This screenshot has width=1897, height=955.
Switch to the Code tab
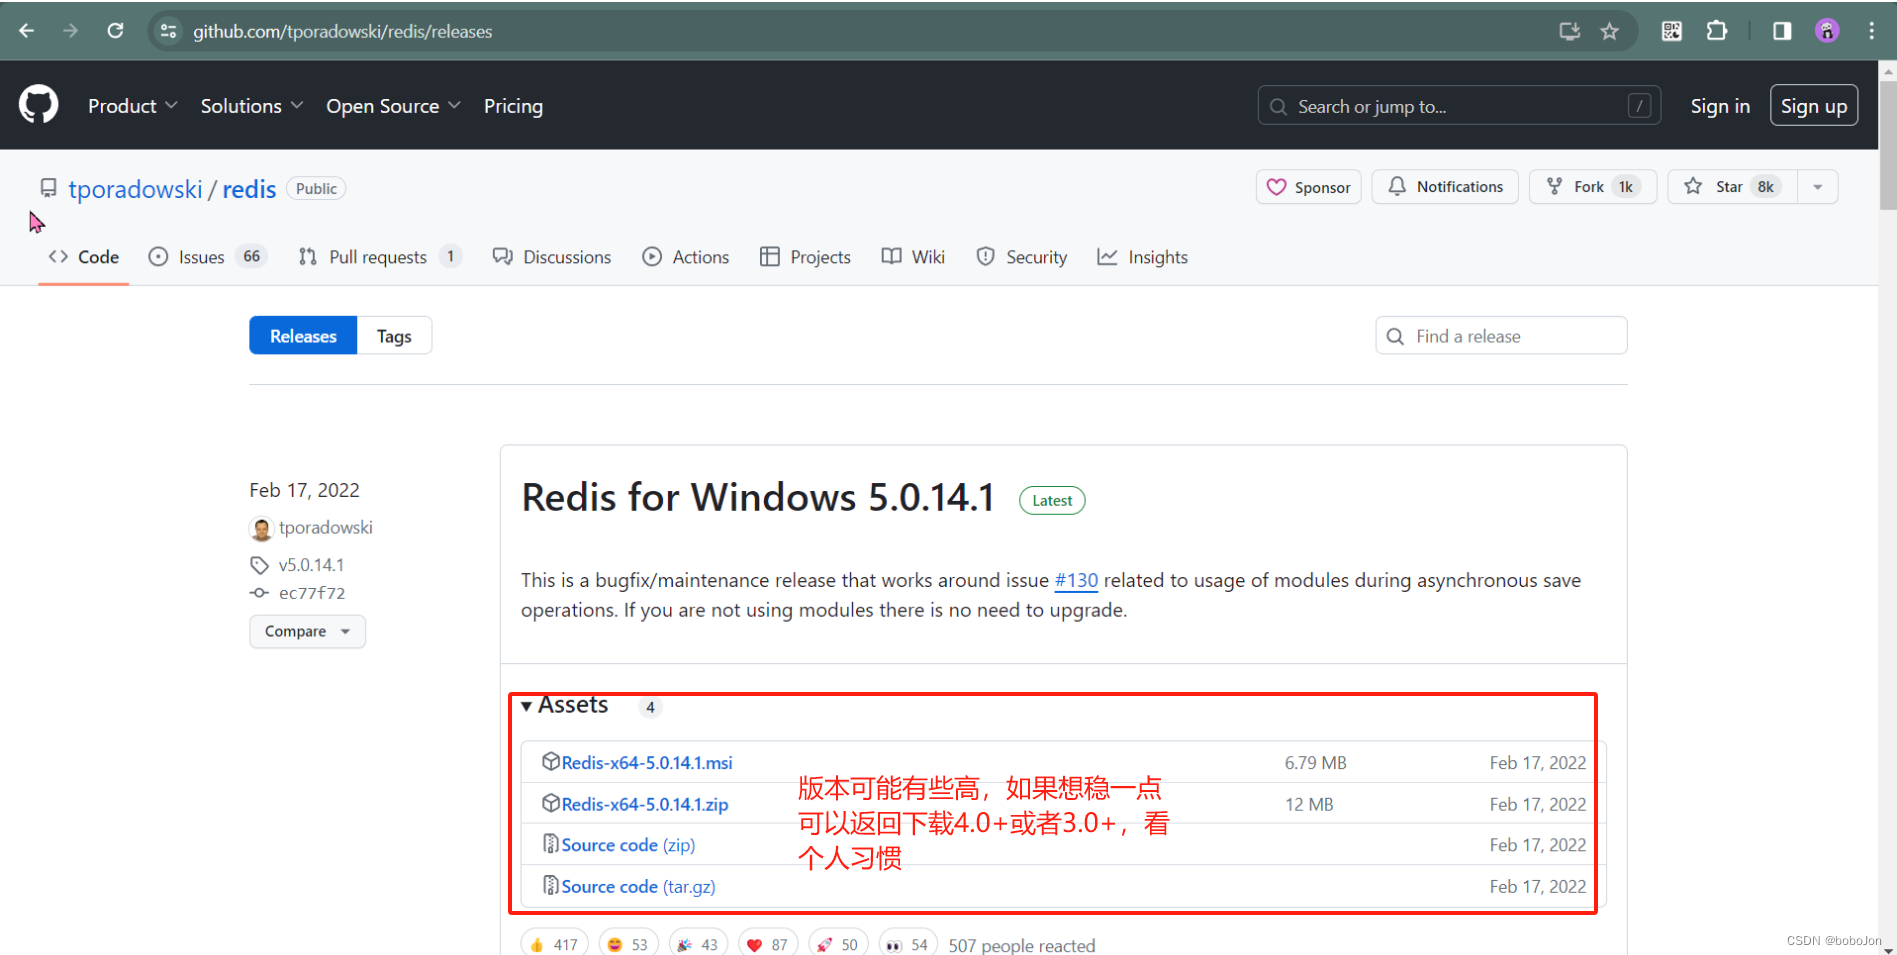[x=84, y=257]
